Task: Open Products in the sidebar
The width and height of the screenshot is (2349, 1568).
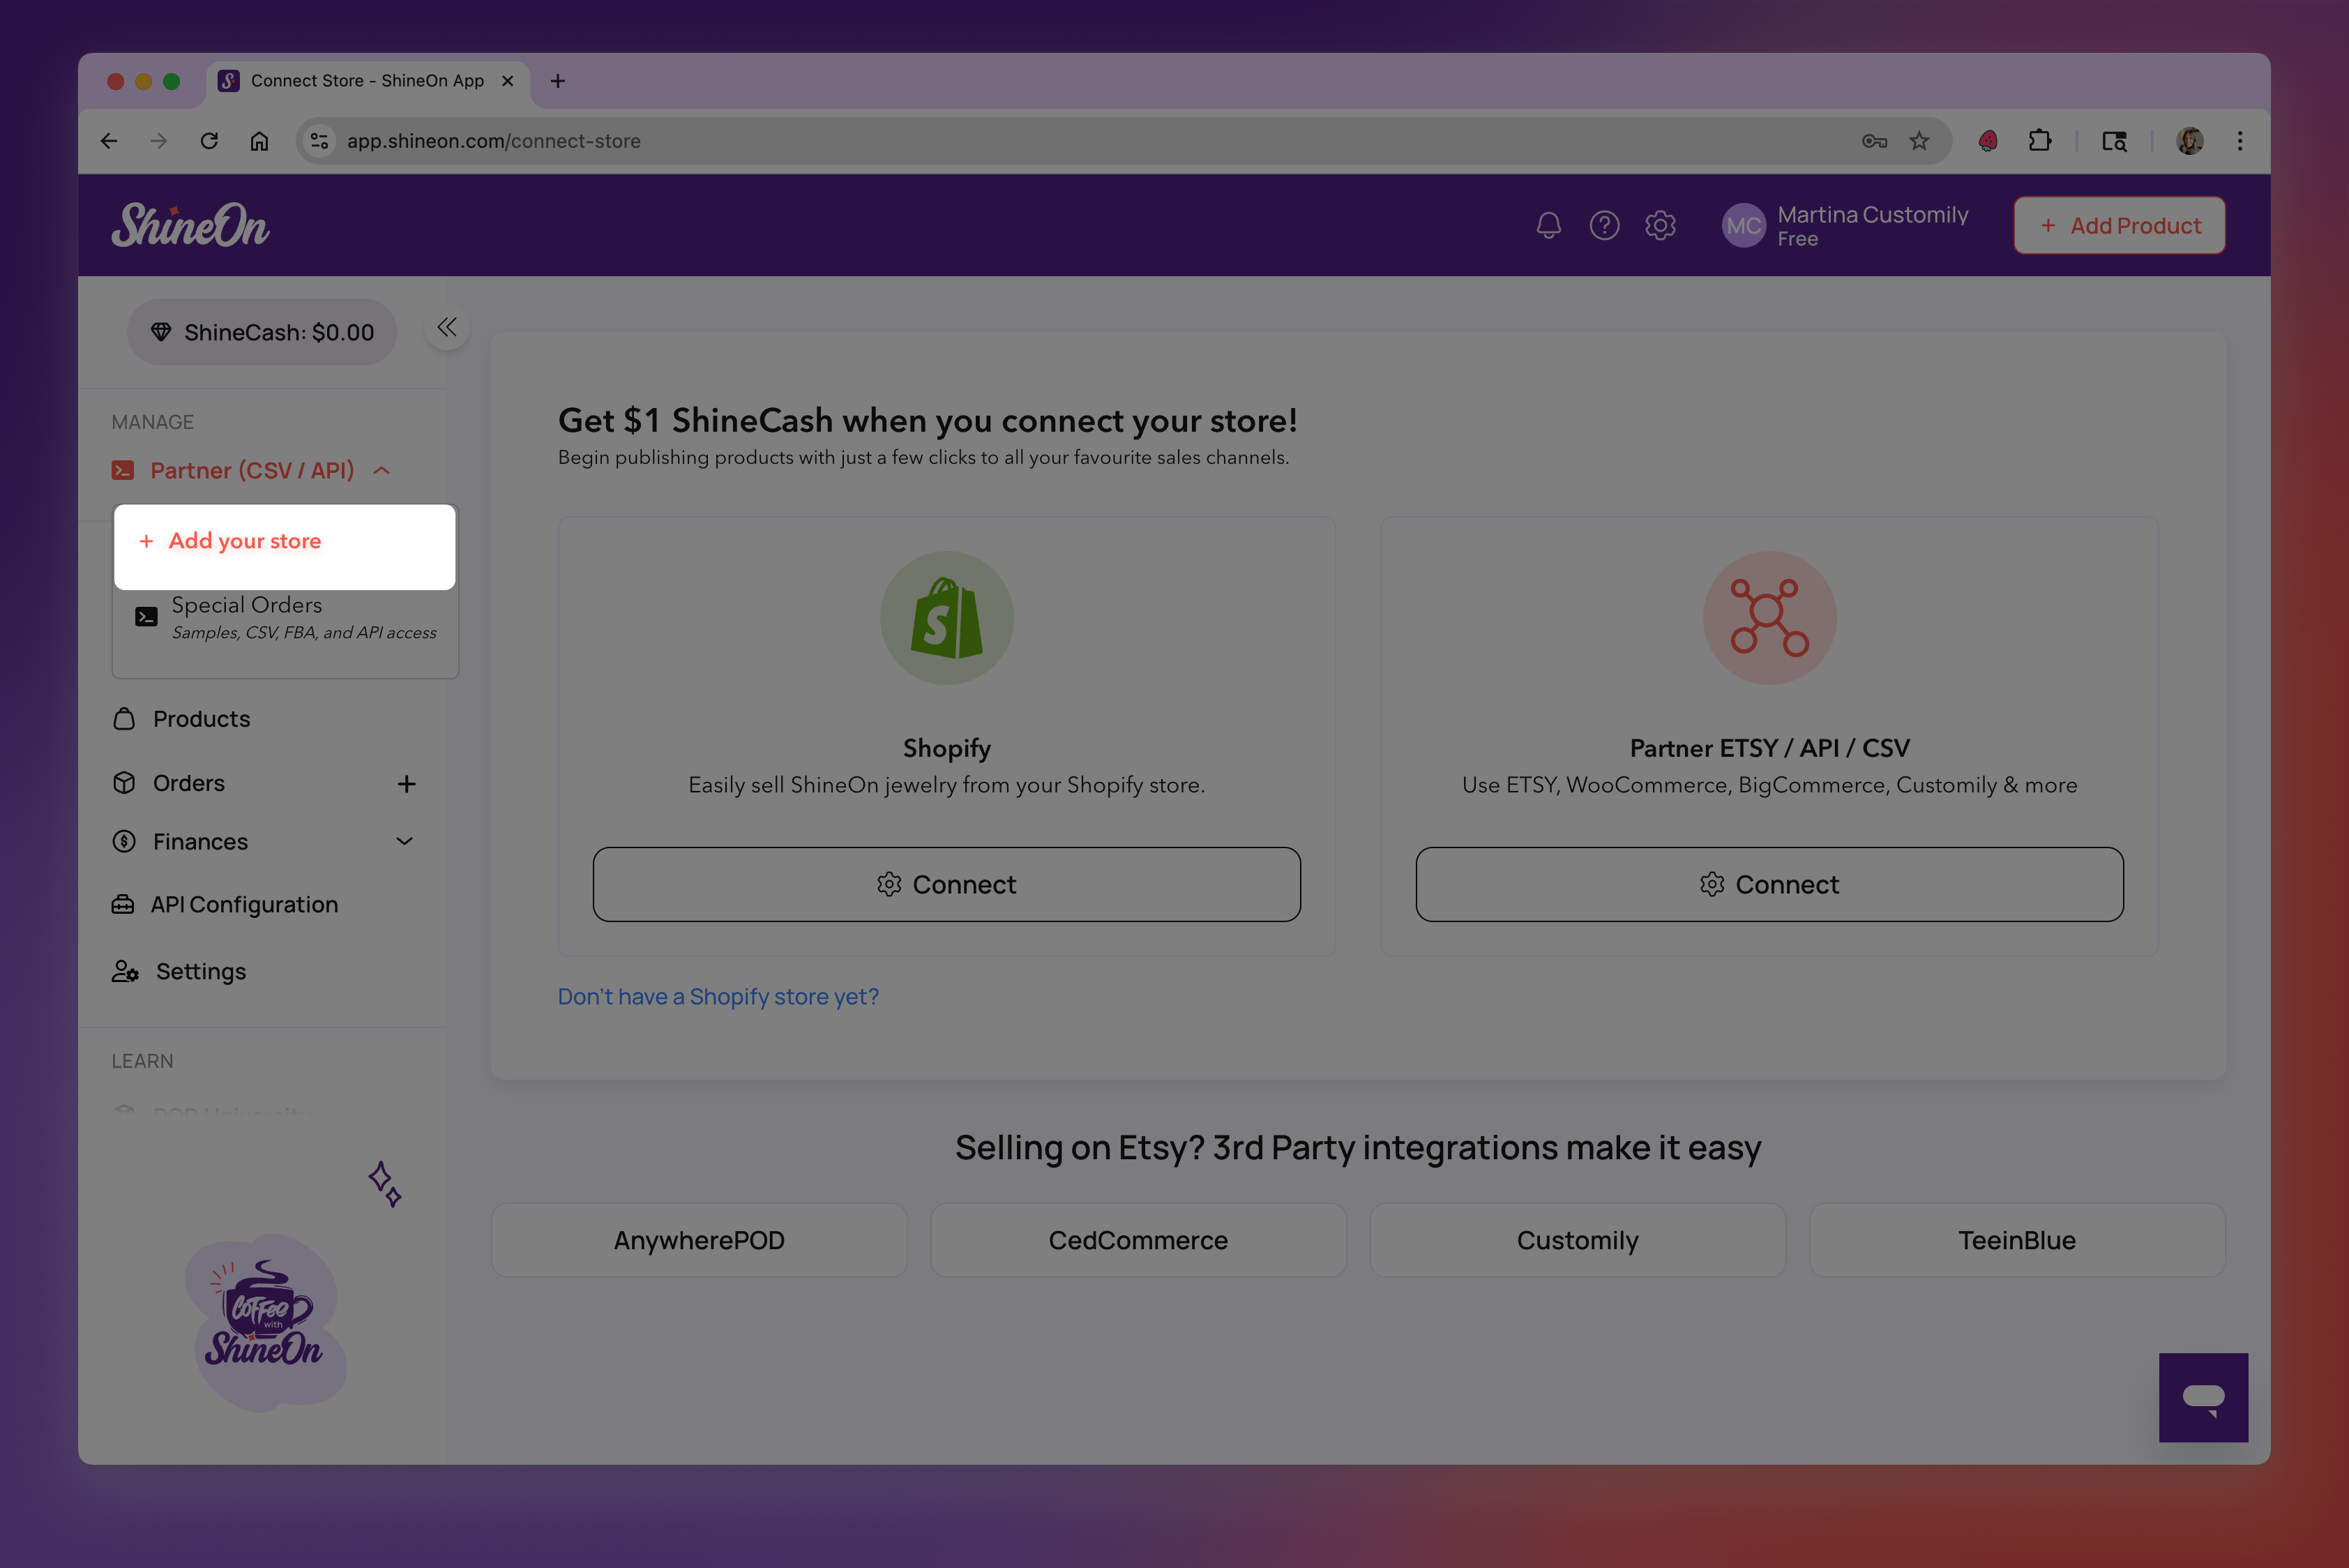Action: click(x=201, y=719)
